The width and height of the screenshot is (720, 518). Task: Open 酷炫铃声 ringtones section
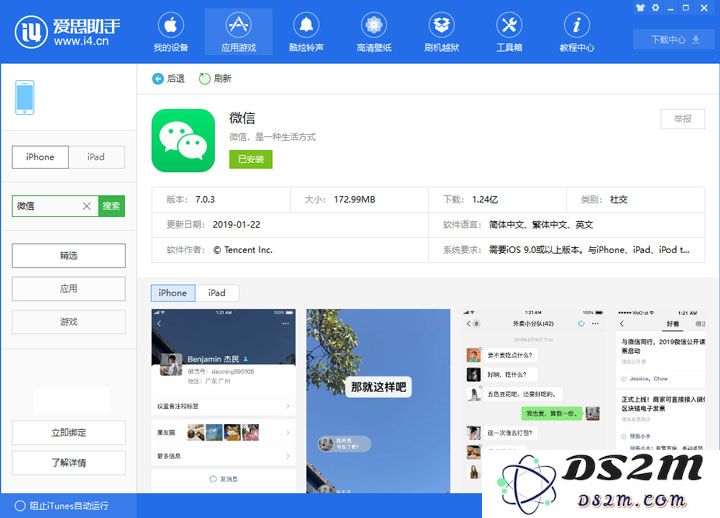tap(306, 32)
